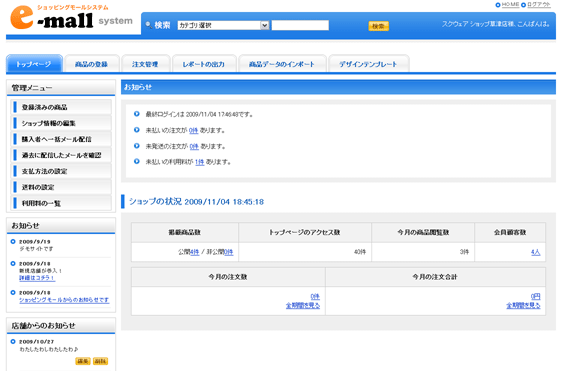Open 登録済みの商品 in the management menu
The width and height of the screenshot is (563, 371).
[x=61, y=107]
